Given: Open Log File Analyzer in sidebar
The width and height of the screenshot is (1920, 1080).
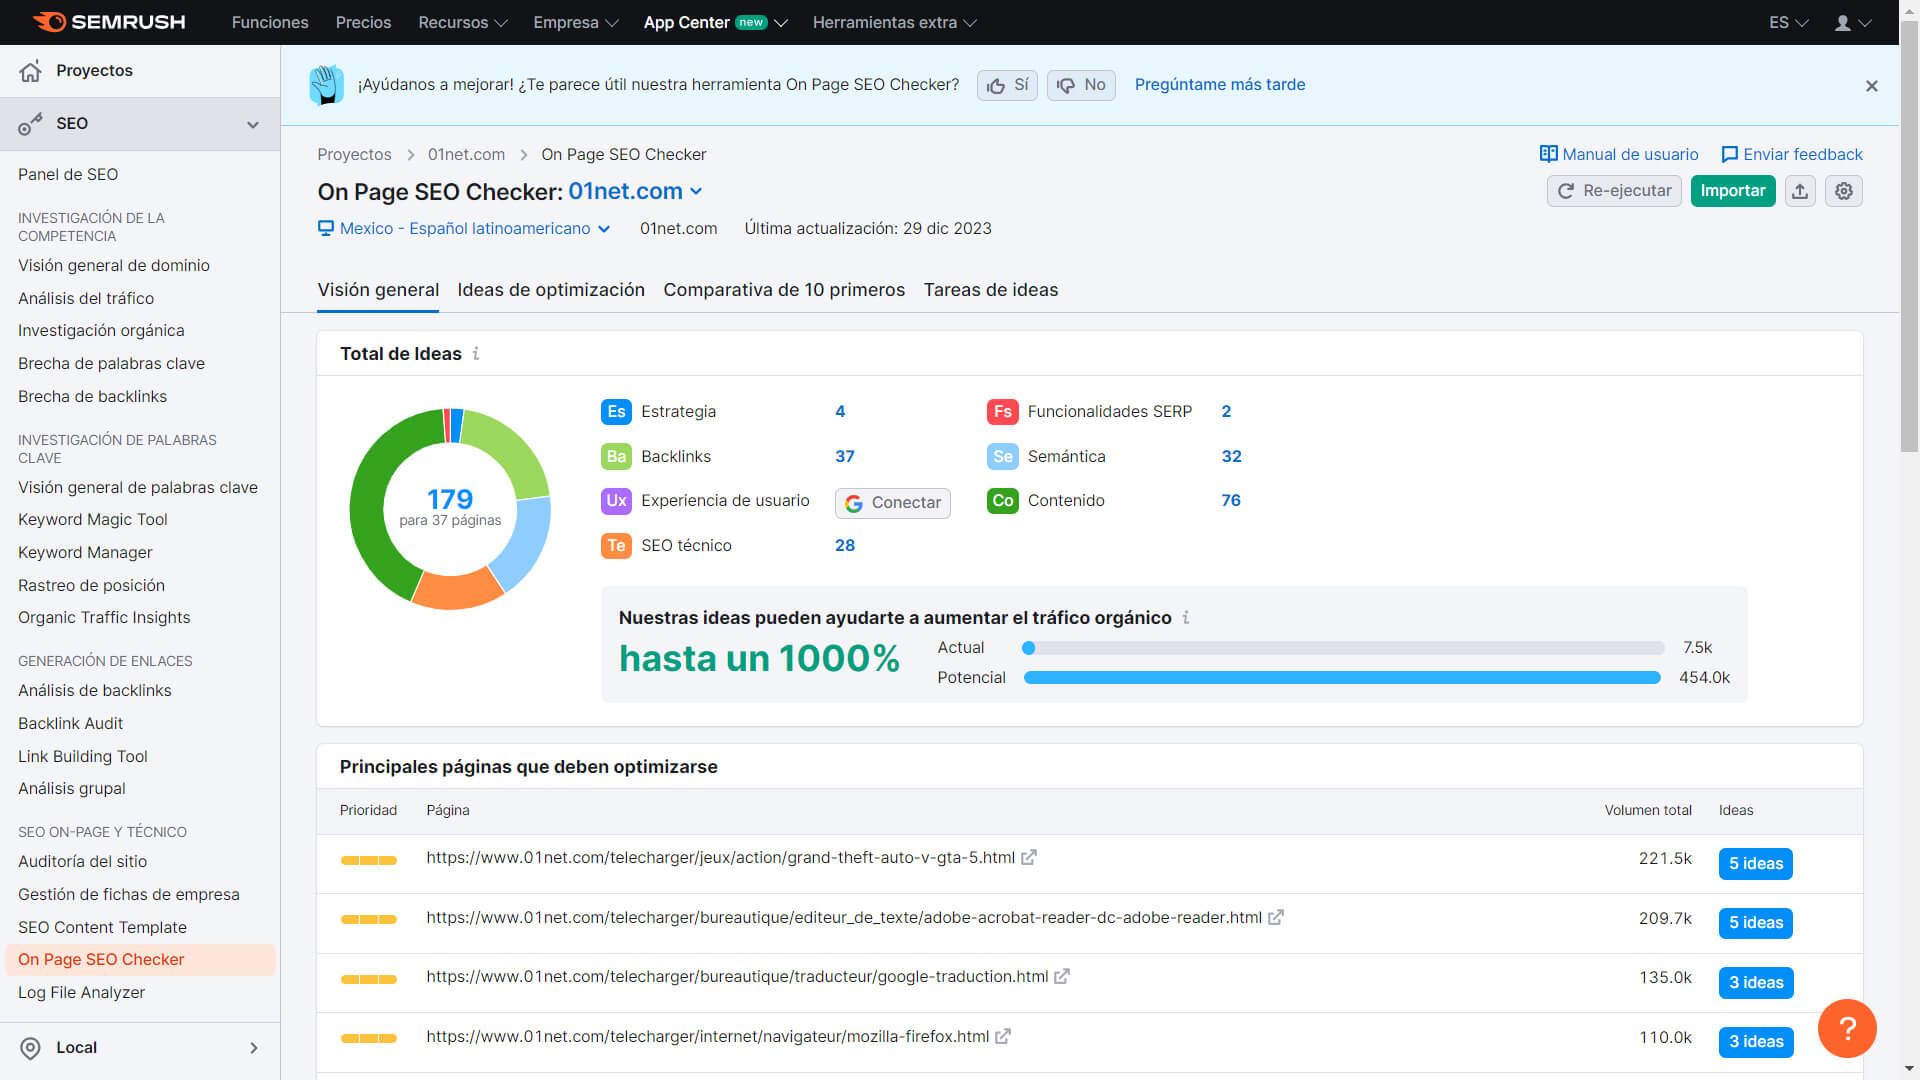Looking at the screenshot, I should 81,993.
